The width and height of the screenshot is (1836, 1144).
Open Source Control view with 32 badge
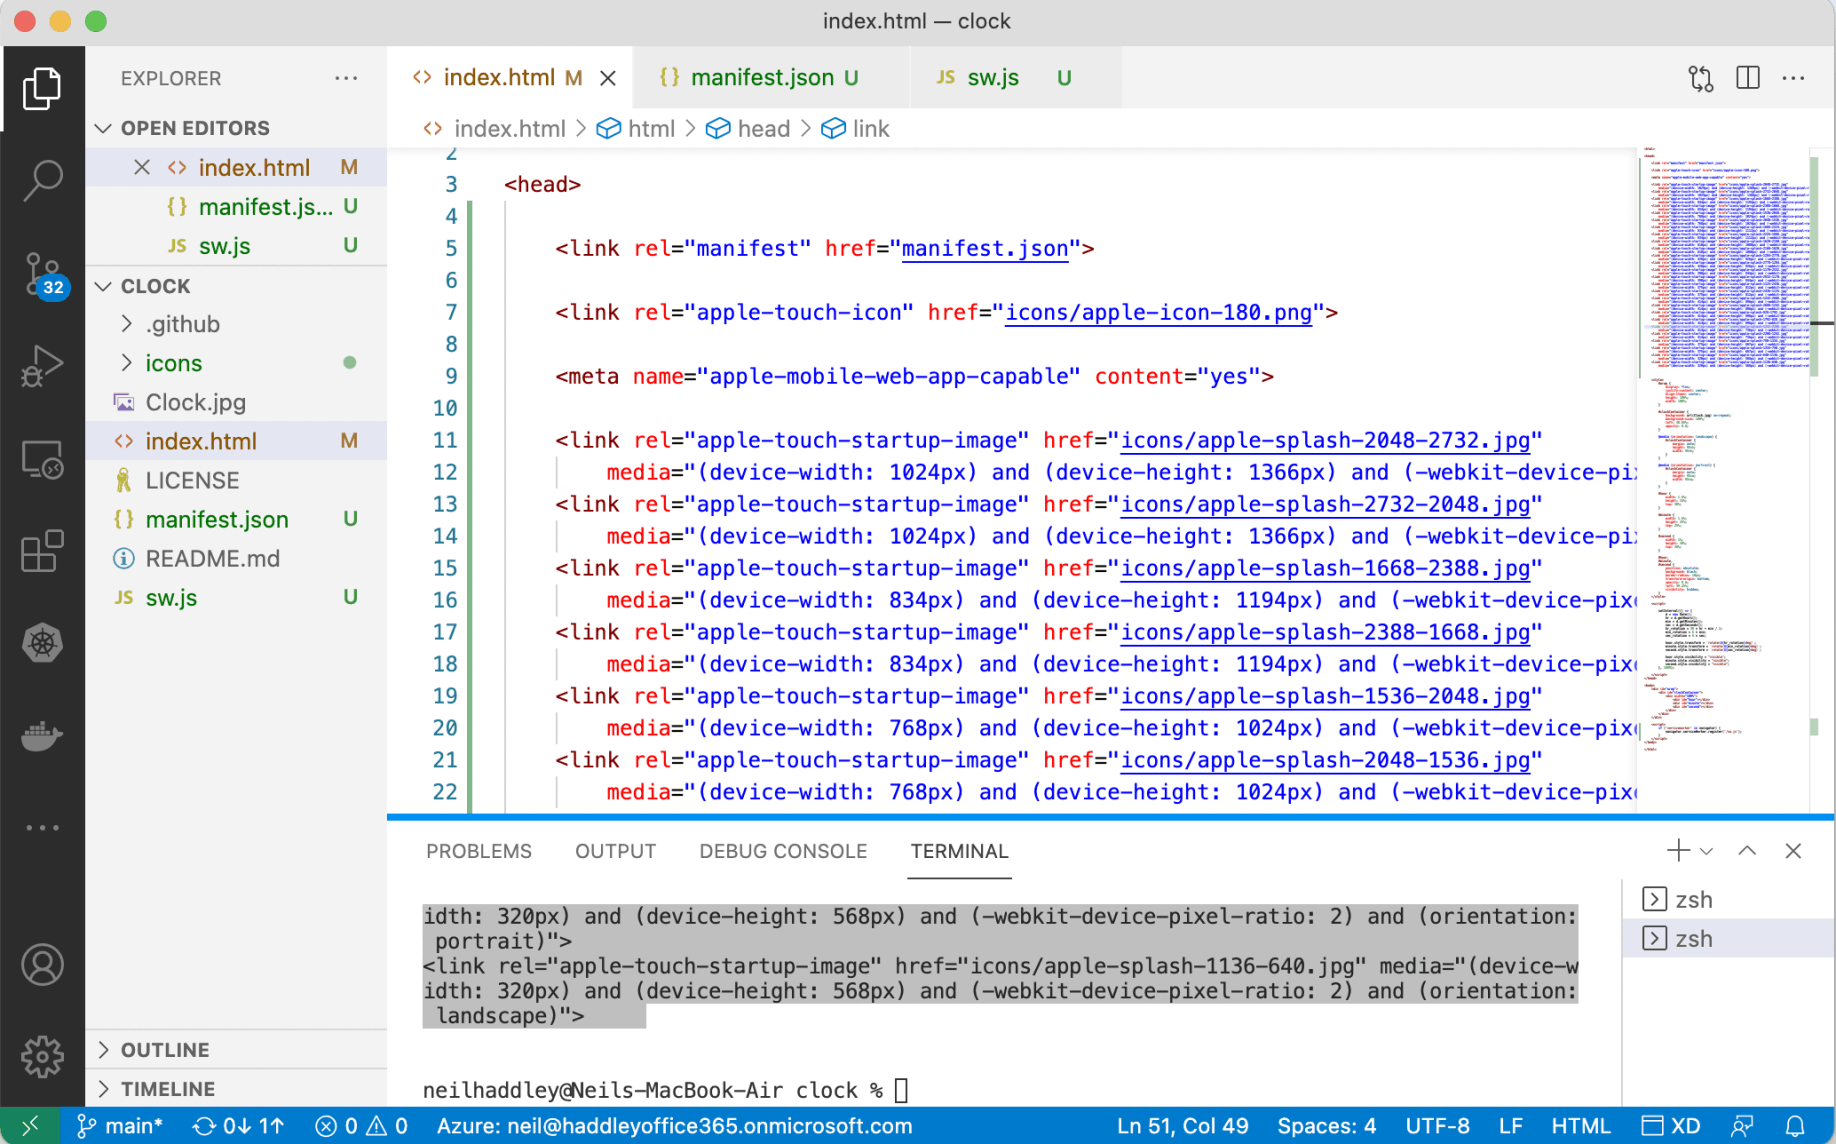tap(42, 274)
